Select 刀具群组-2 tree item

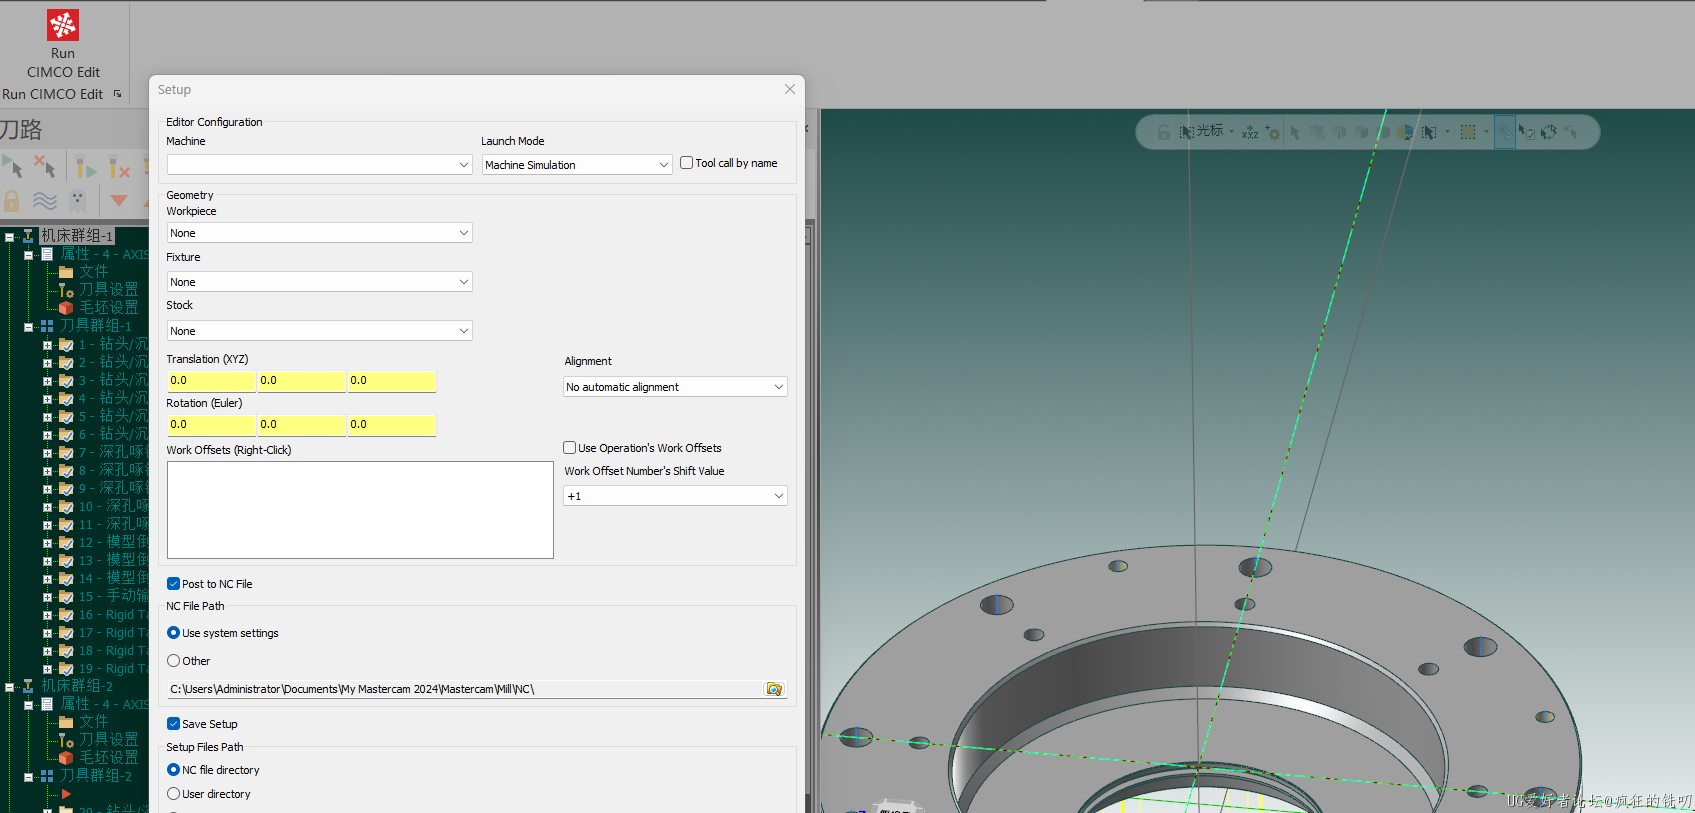click(95, 776)
